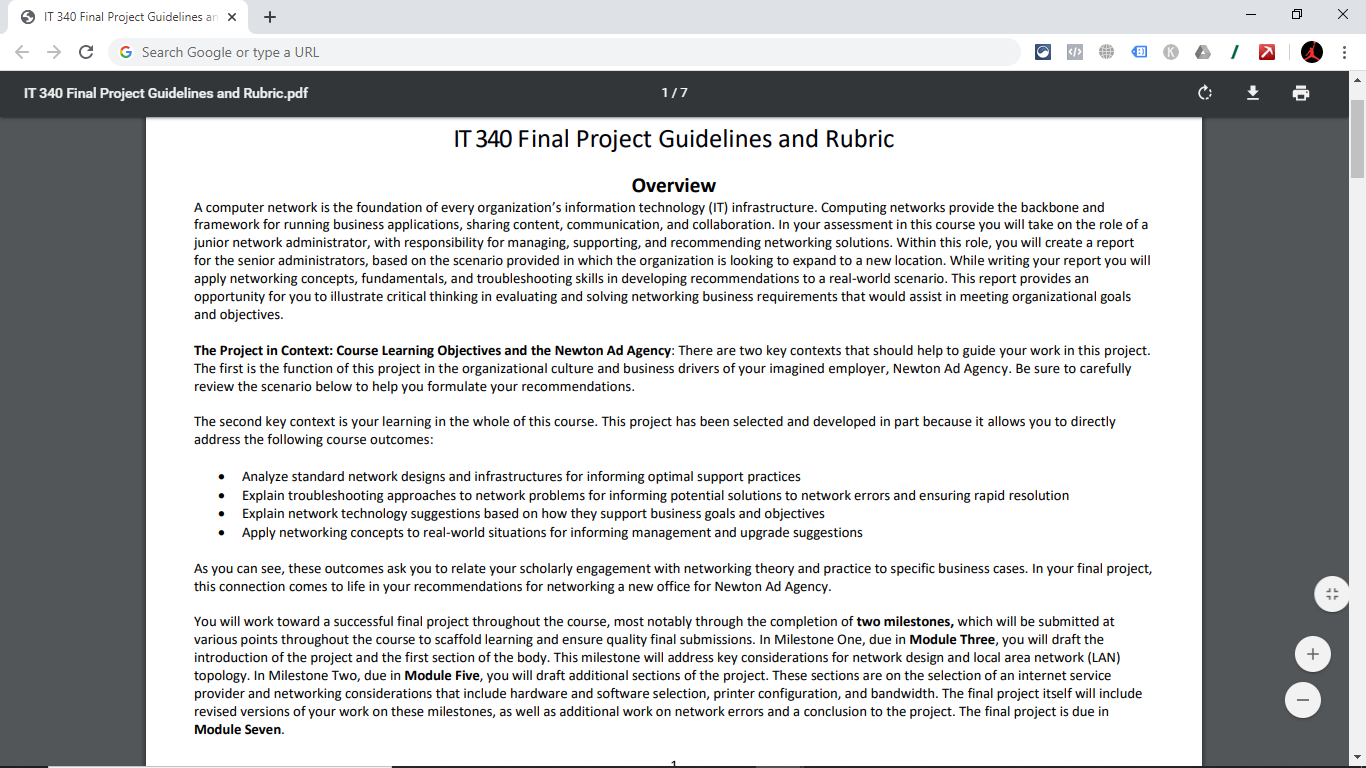Click the 'Explain troubleshooting approaches' bullet
The image size is (1366, 768).
point(655,495)
